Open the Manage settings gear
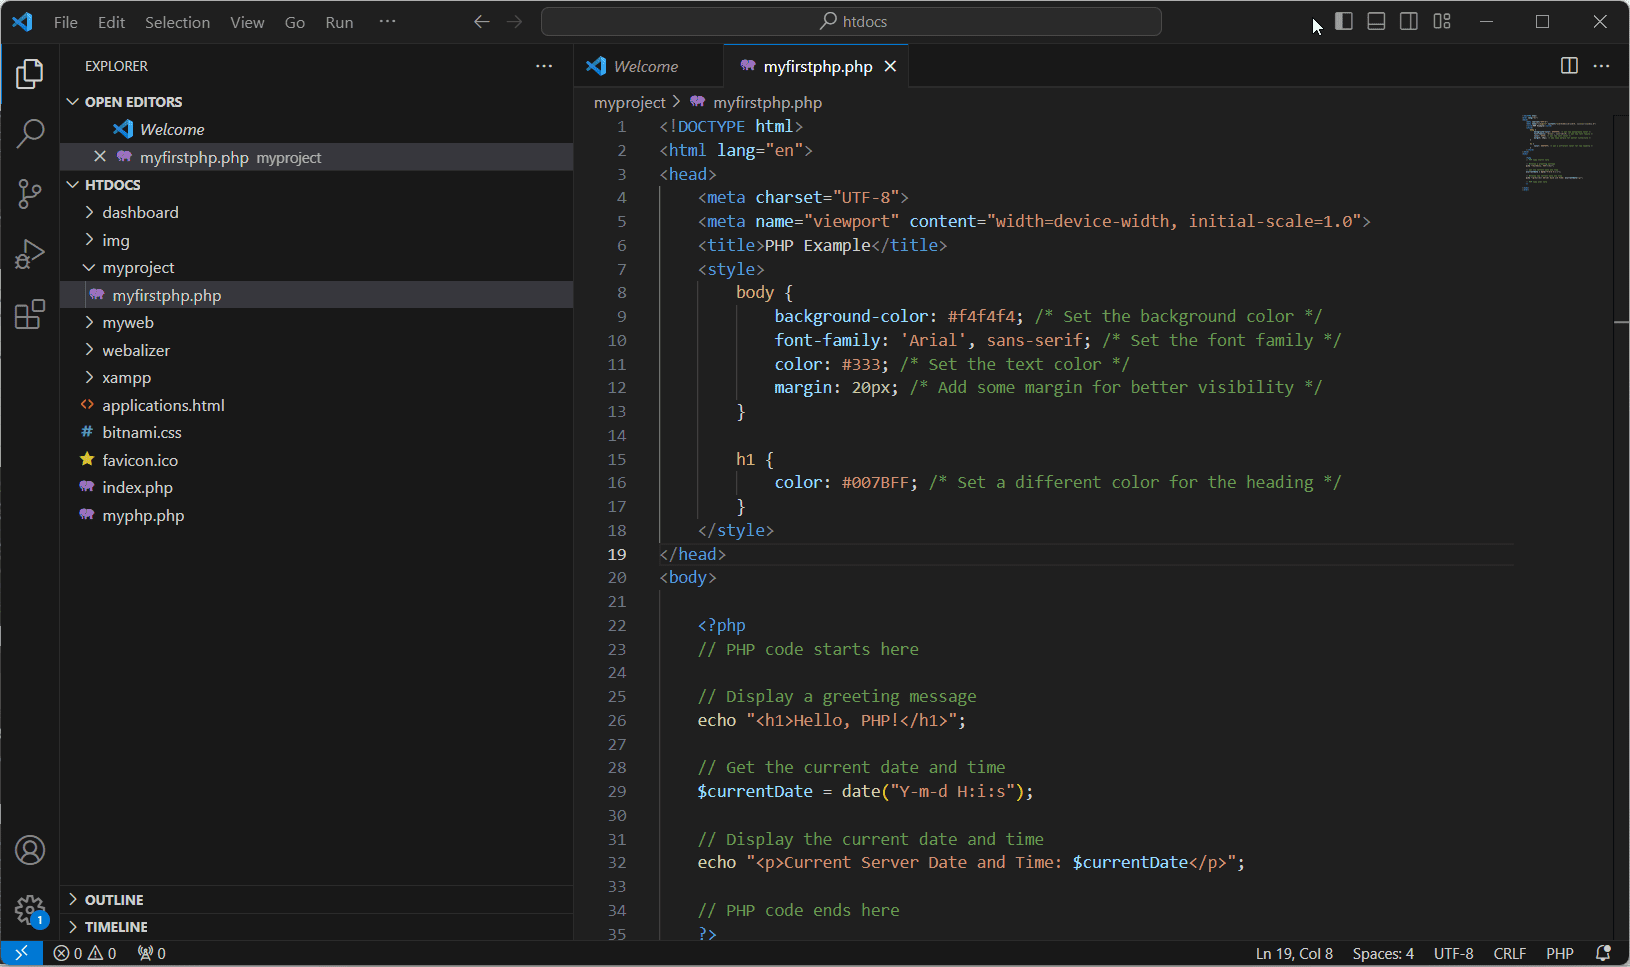 click(x=30, y=911)
